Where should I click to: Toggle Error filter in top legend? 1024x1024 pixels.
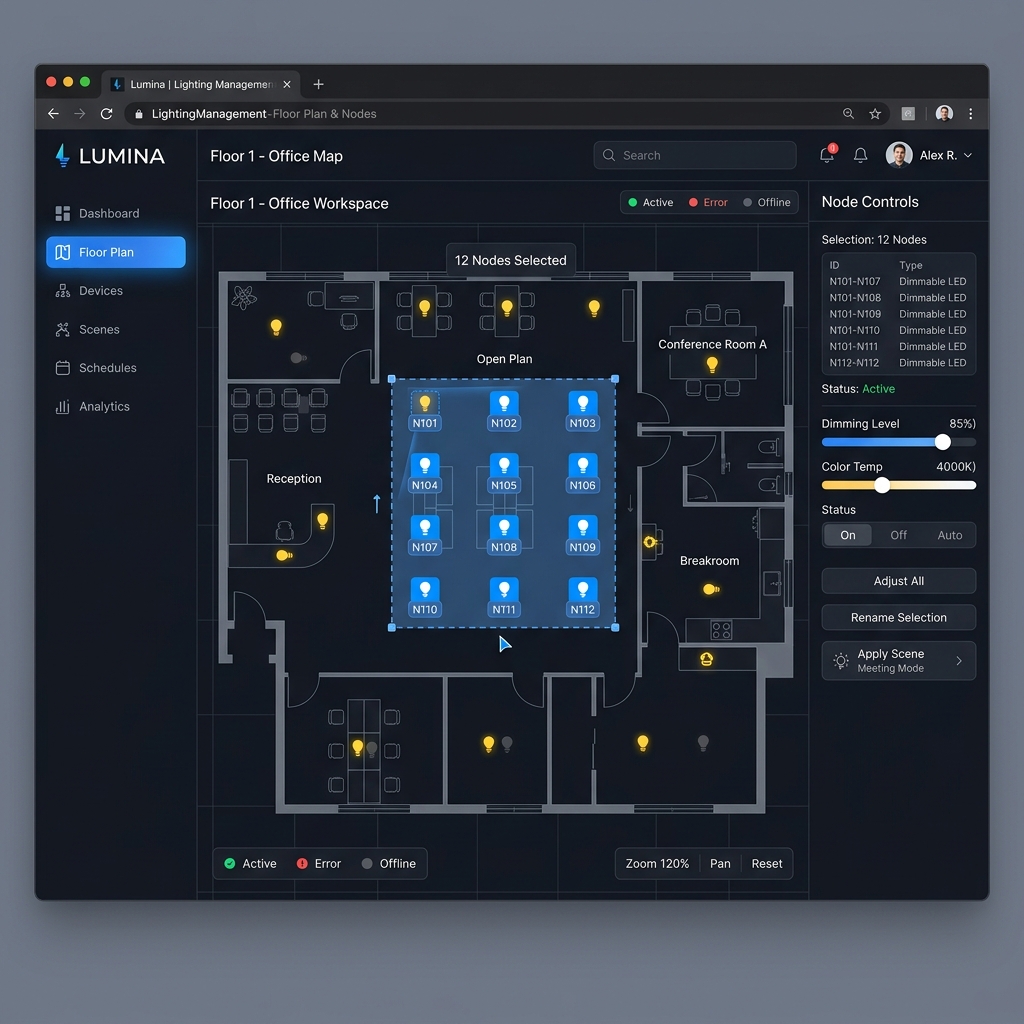[708, 202]
